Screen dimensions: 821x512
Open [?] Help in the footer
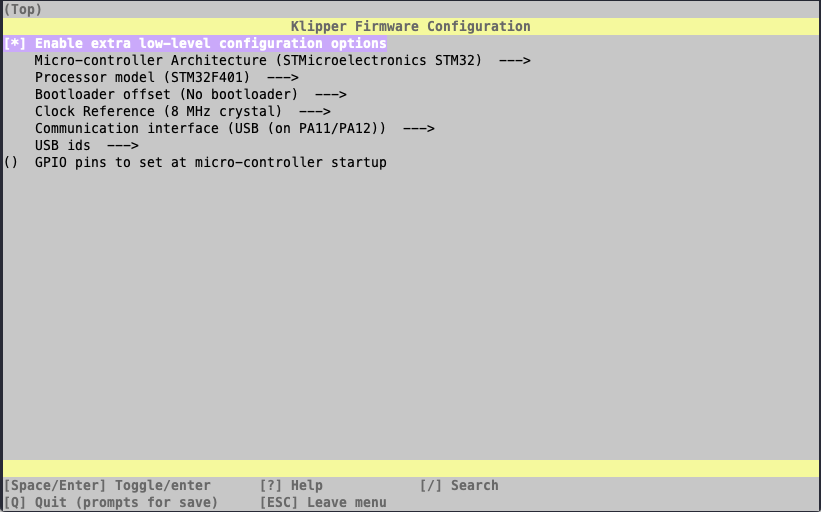[x=291, y=486]
